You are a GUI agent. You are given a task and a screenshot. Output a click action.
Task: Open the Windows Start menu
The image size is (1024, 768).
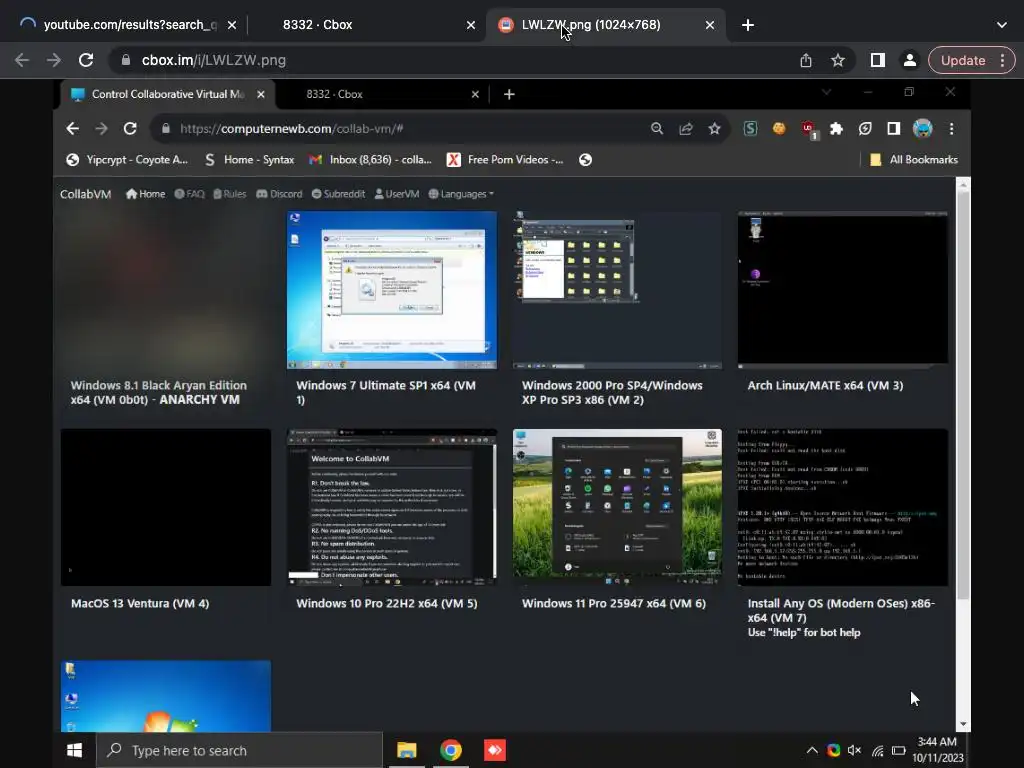coord(74,750)
